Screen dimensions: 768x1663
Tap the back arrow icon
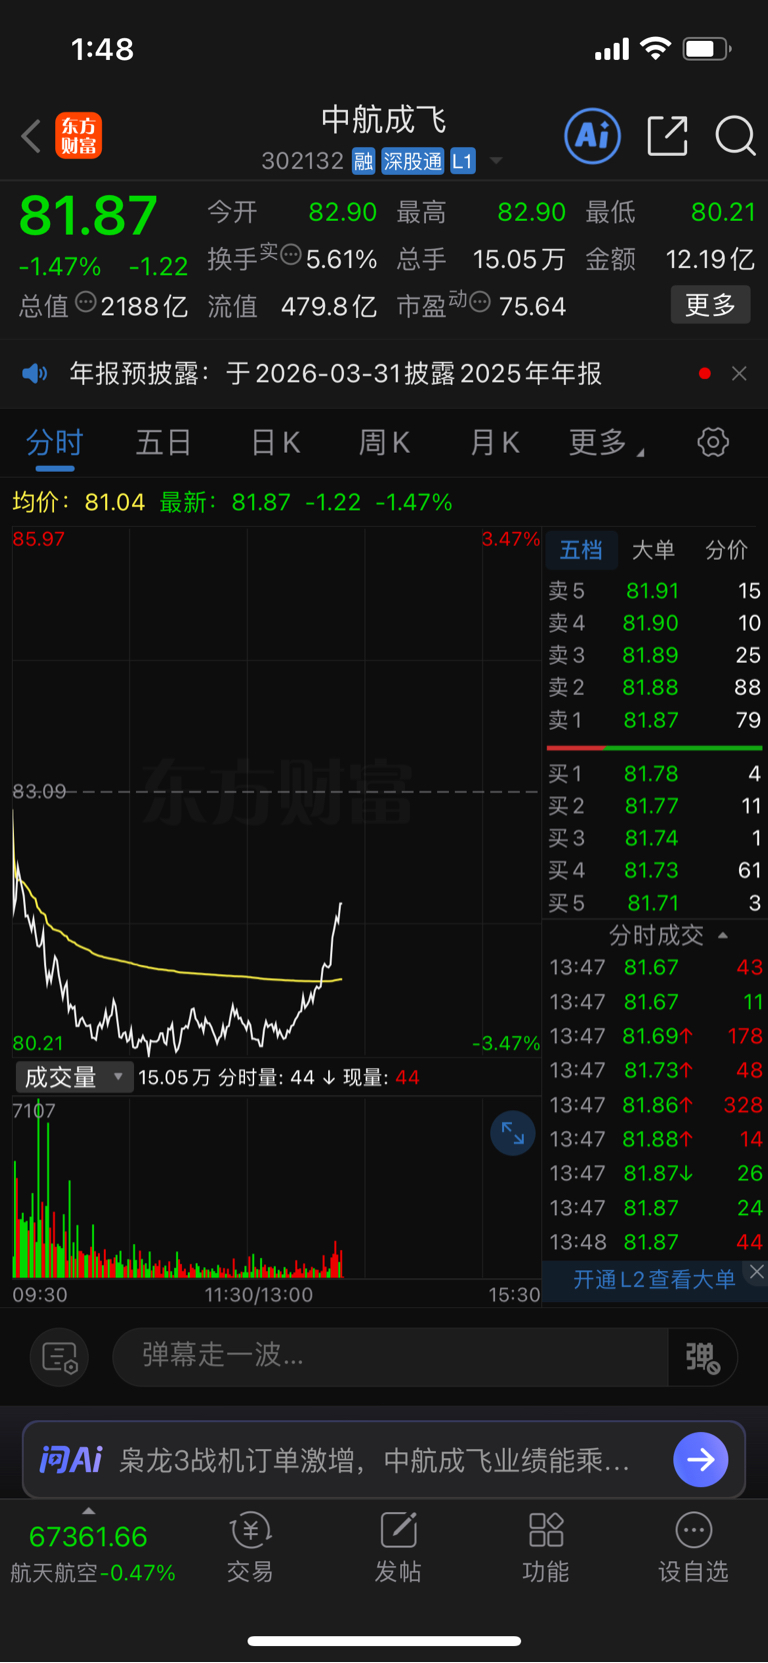31,136
